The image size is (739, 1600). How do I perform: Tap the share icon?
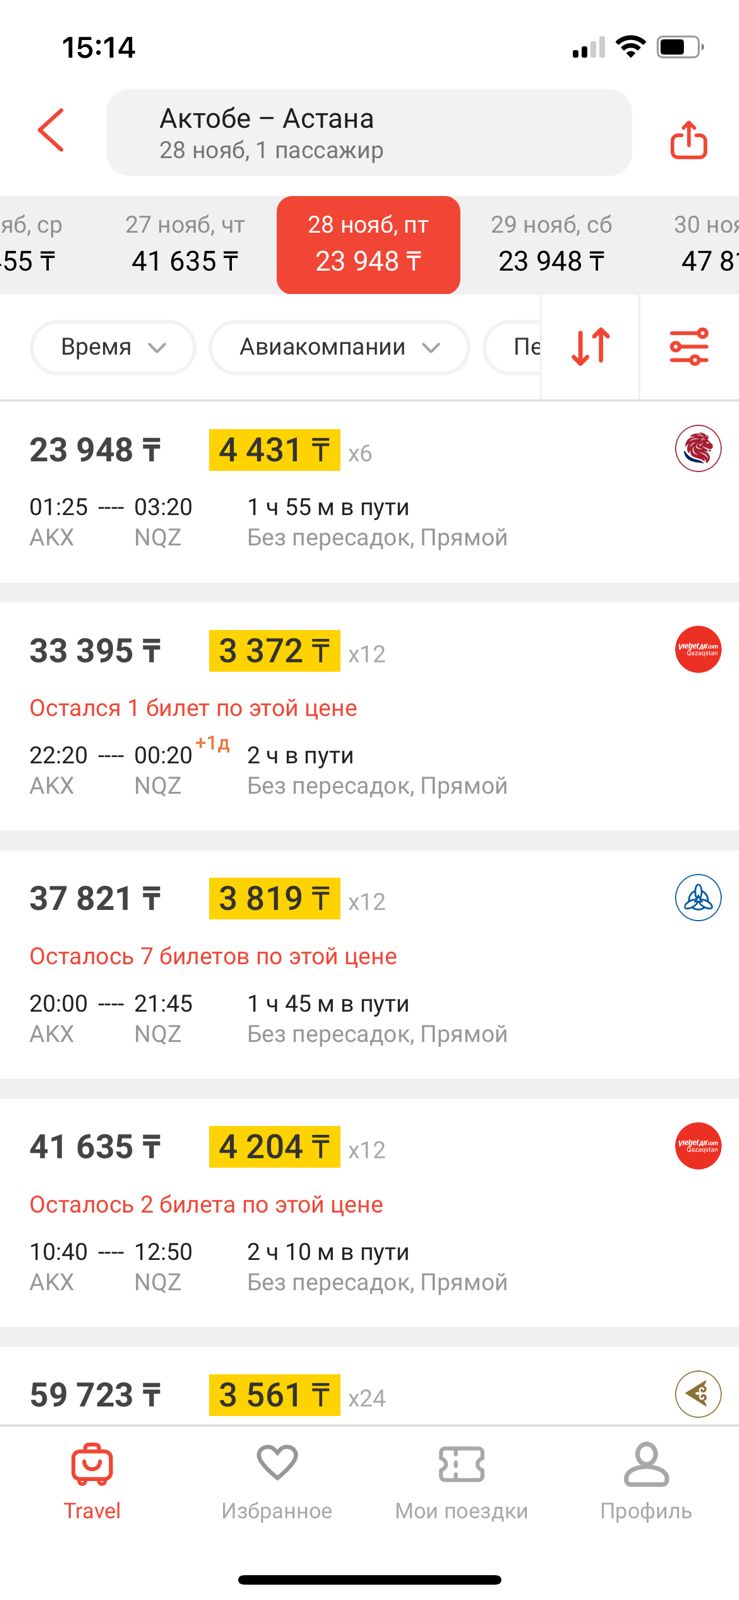[x=688, y=140]
